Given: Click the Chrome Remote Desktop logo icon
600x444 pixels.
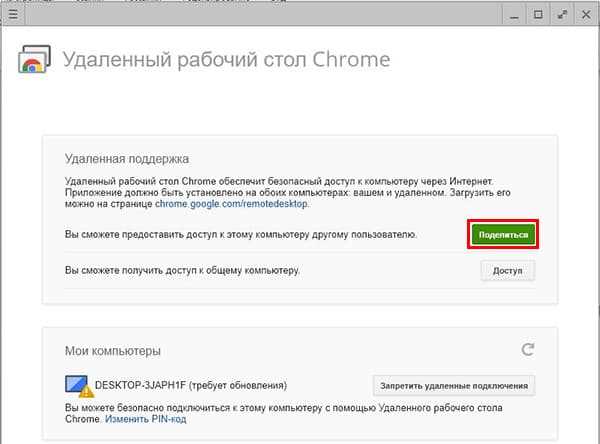Looking at the screenshot, I should 34,59.
